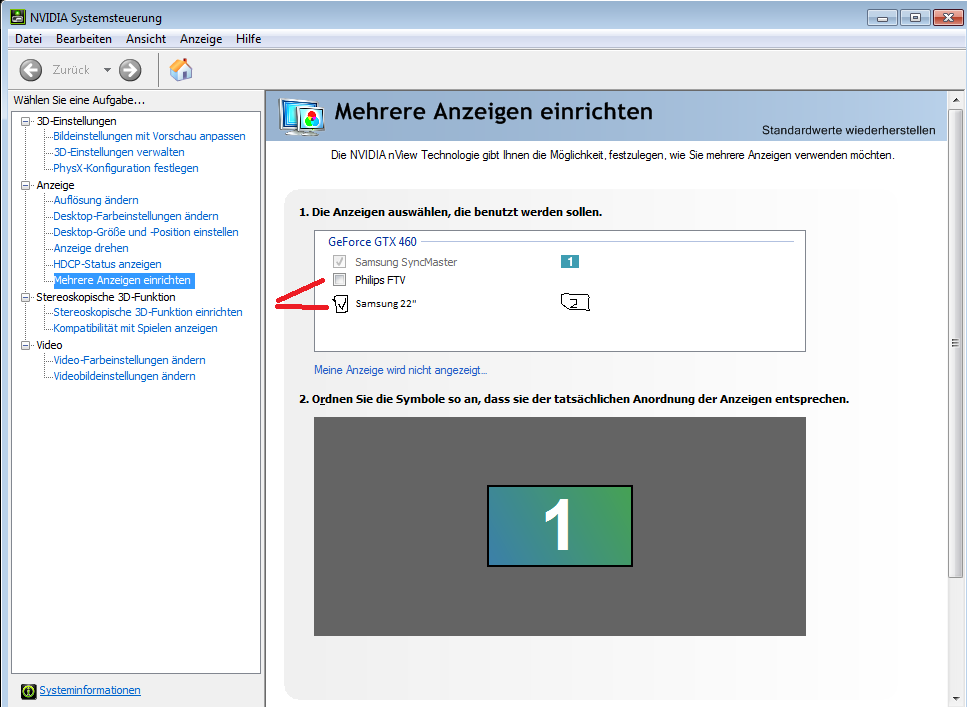Click the multiple displays header icon
Screen dimensions: 967x707
(302, 116)
